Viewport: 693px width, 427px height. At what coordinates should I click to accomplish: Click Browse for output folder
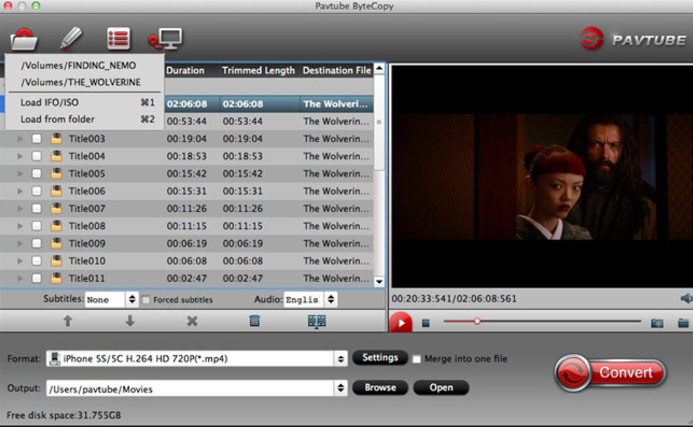coord(380,388)
